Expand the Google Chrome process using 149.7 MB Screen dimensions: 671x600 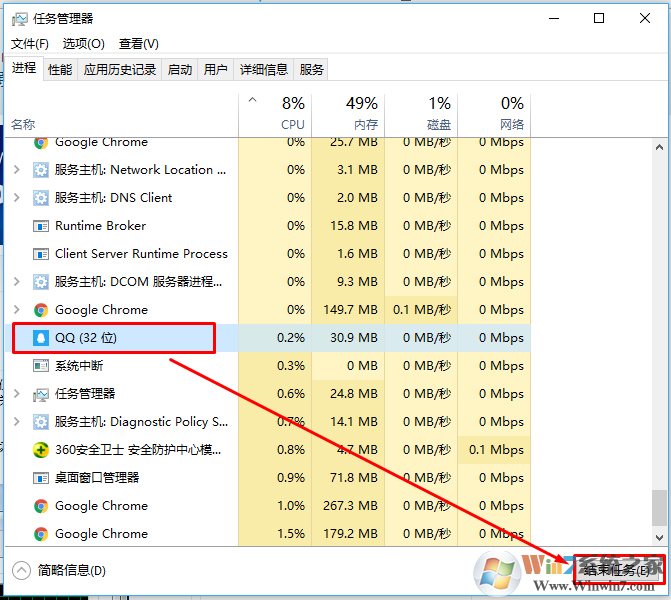click(16, 310)
